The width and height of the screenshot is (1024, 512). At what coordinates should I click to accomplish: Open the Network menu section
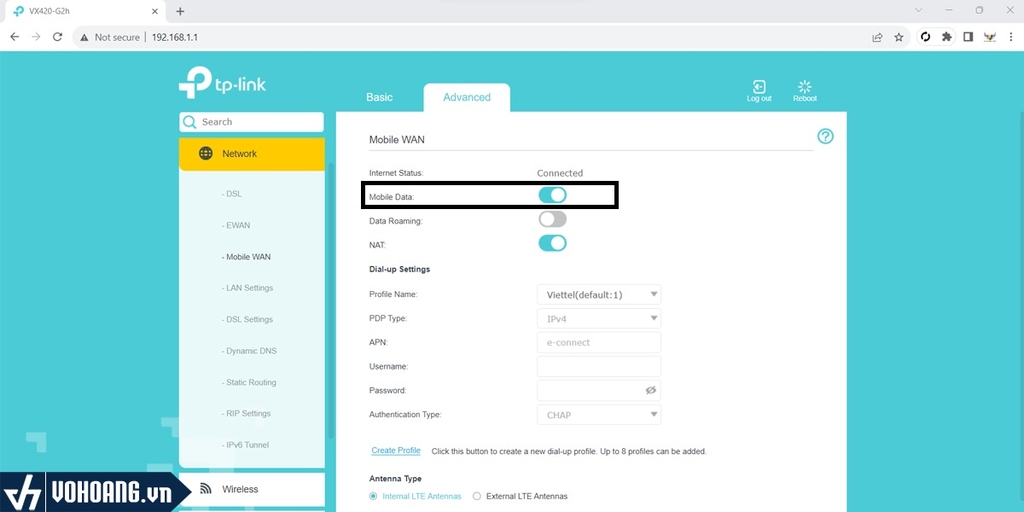point(251,154)
